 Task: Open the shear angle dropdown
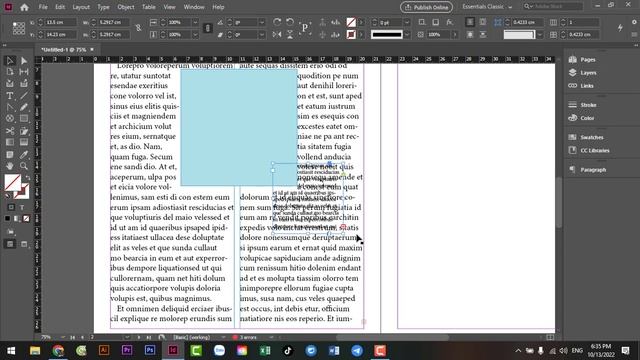pos(262,35)
